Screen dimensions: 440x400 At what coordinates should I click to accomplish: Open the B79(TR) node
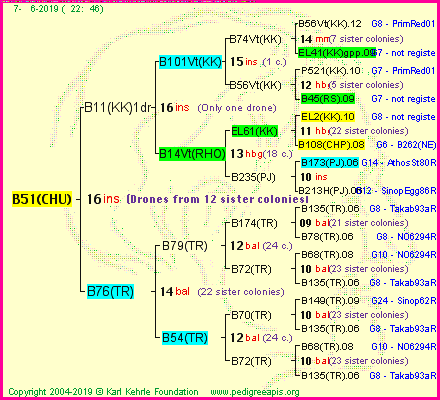[185, 246]
